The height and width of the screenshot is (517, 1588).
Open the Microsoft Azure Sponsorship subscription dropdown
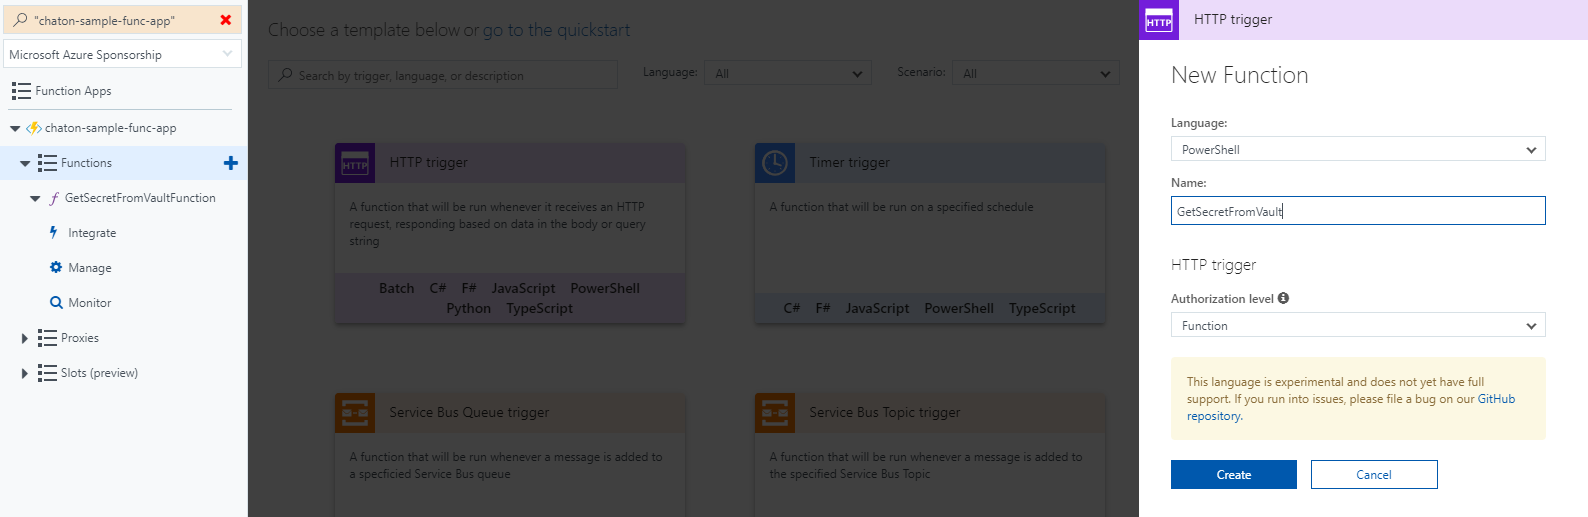coord(121,54)
